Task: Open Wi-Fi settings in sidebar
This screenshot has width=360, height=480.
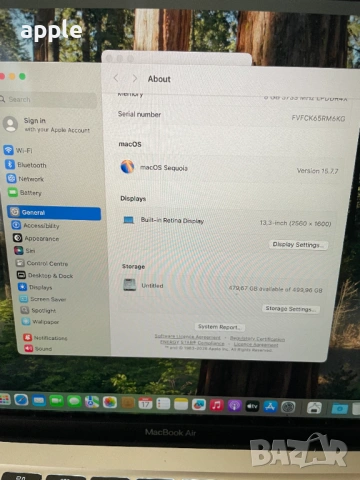Action: click(18, 150)
